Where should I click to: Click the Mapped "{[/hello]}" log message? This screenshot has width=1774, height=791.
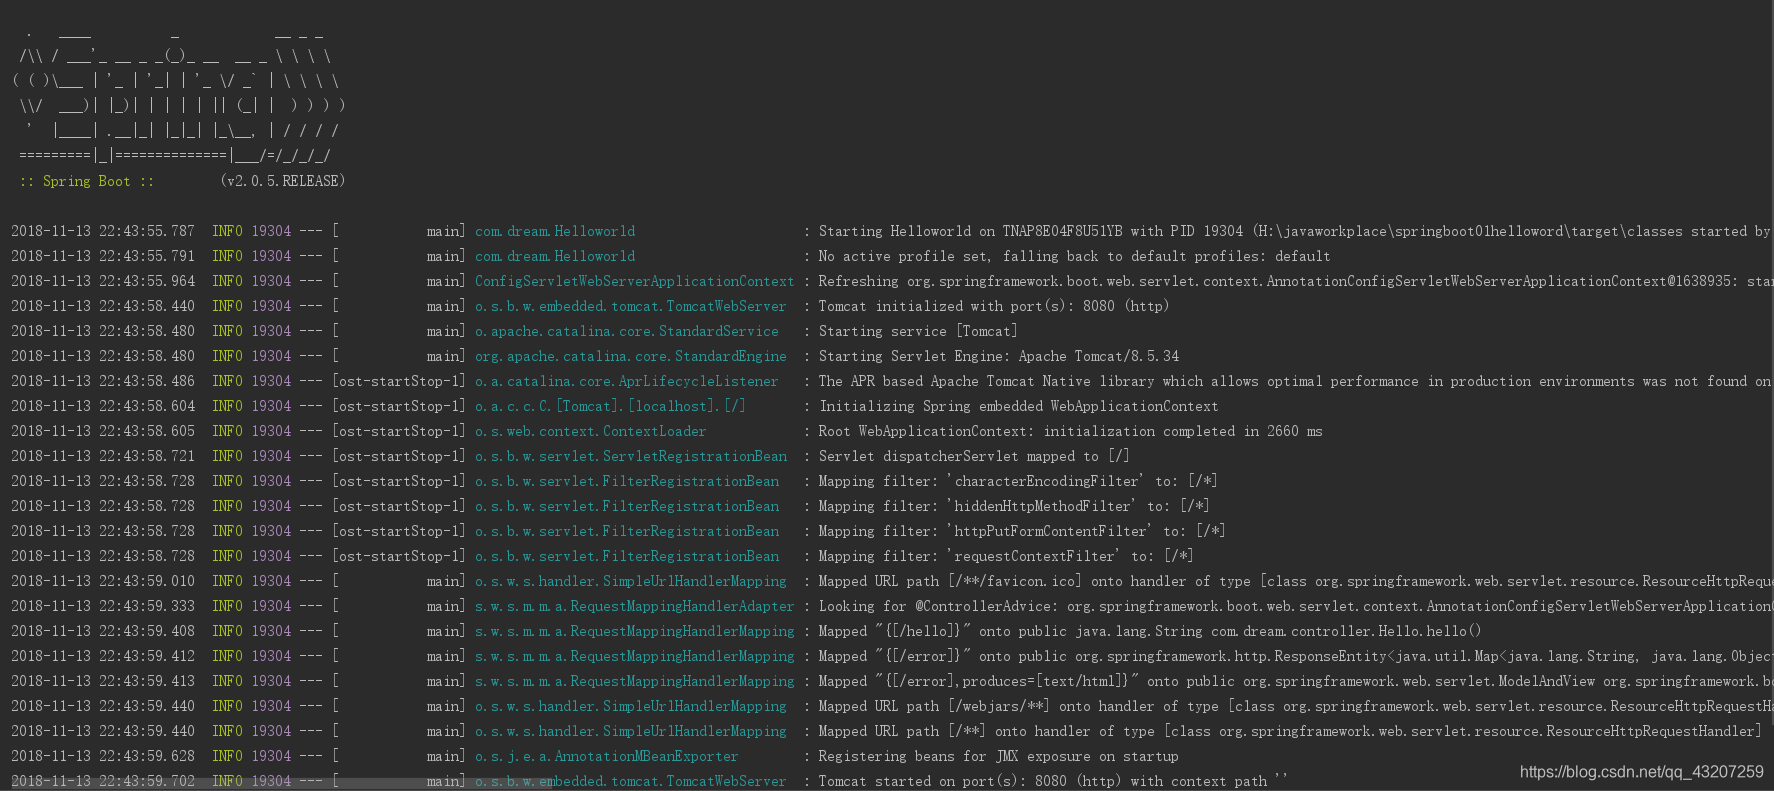point(1150,631)
